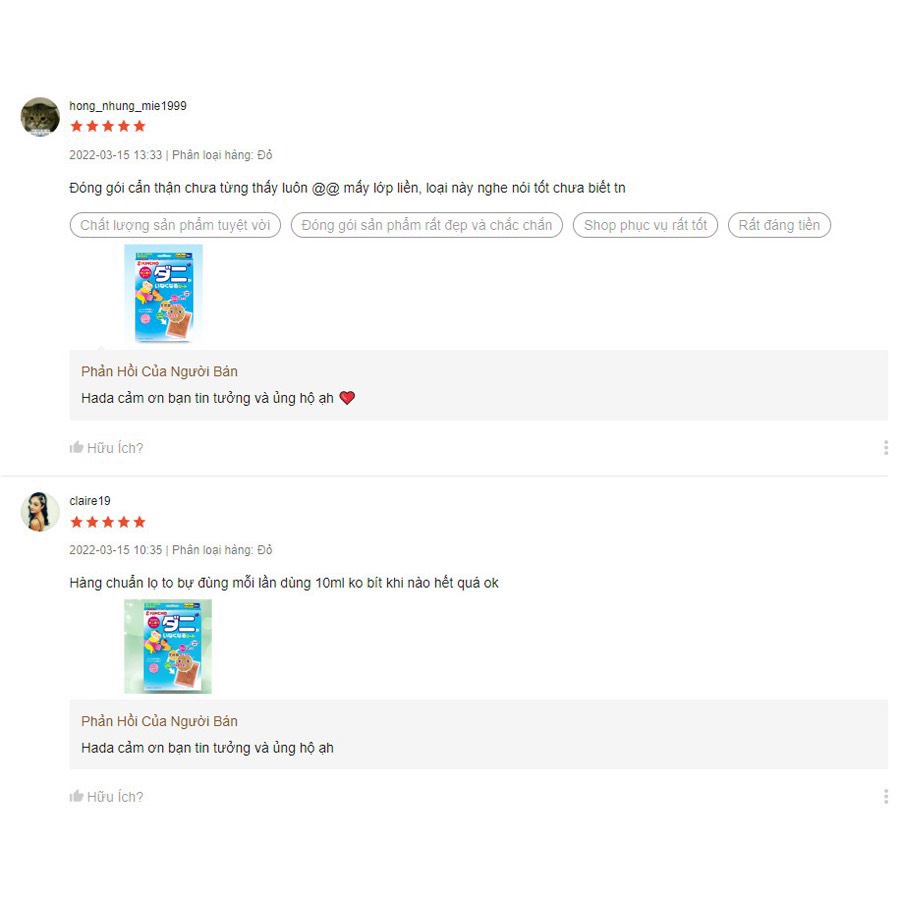Screen dimensions: 900x900
Task: Open username claire19 profile
Action: 90,501
